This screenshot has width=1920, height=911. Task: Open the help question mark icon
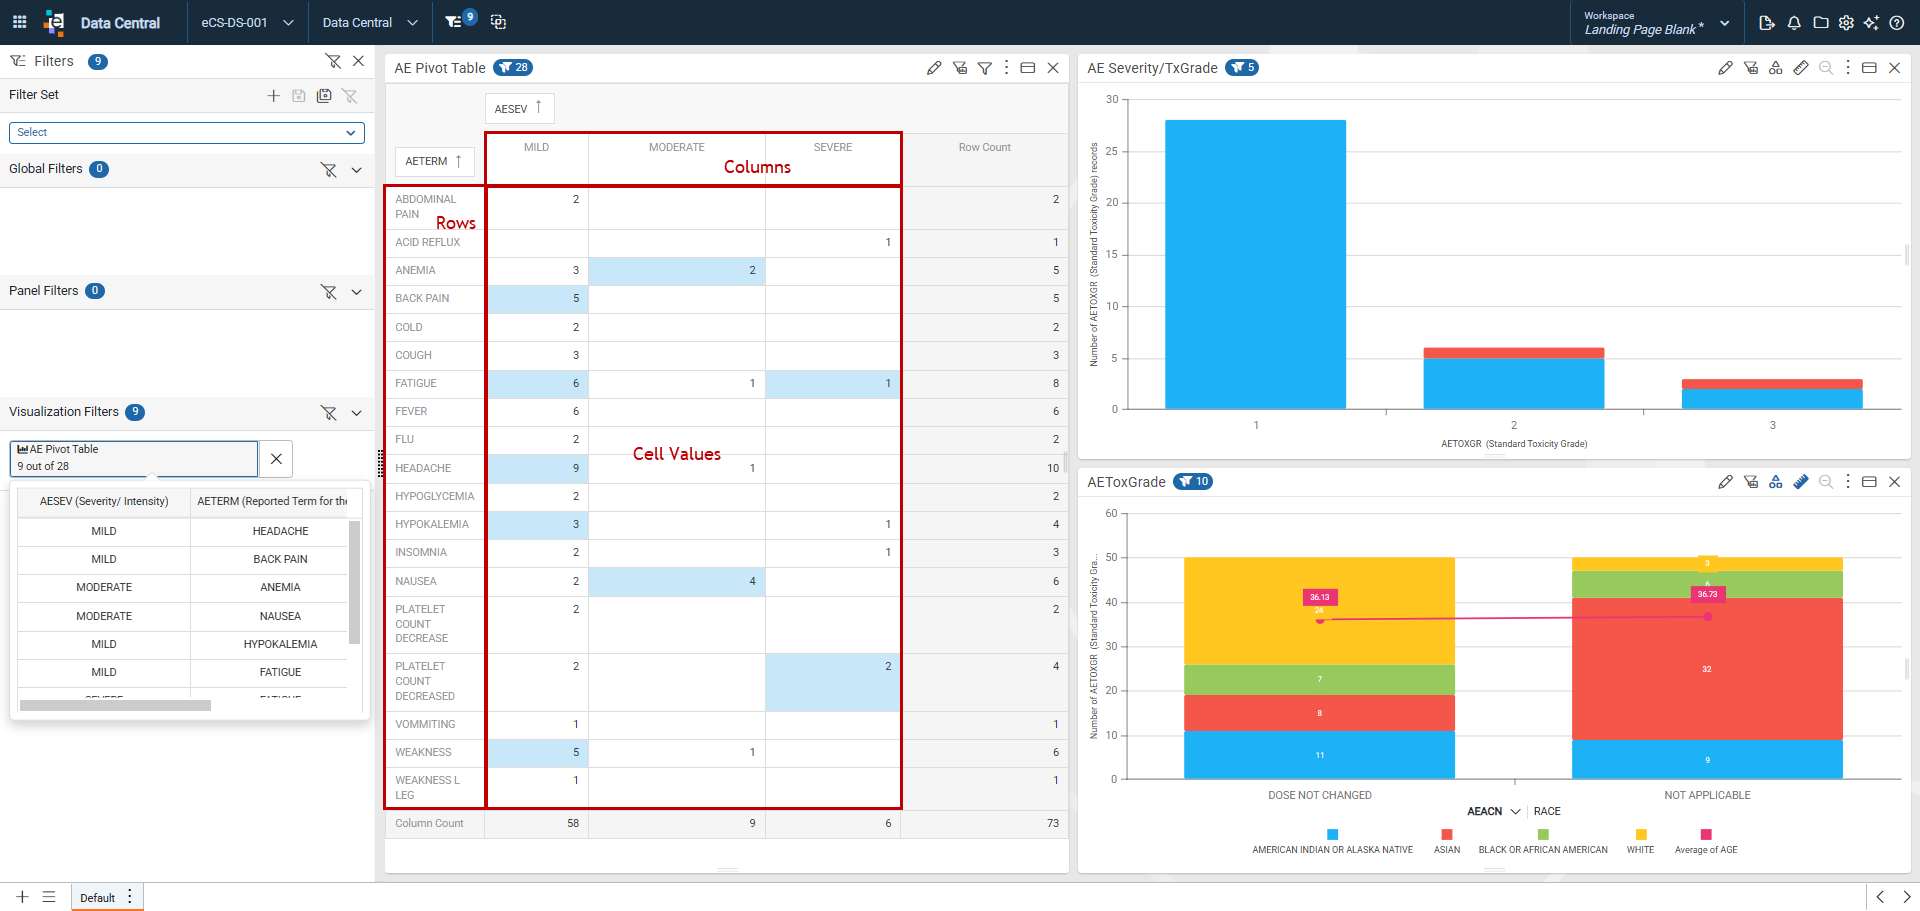point(1897,22)
